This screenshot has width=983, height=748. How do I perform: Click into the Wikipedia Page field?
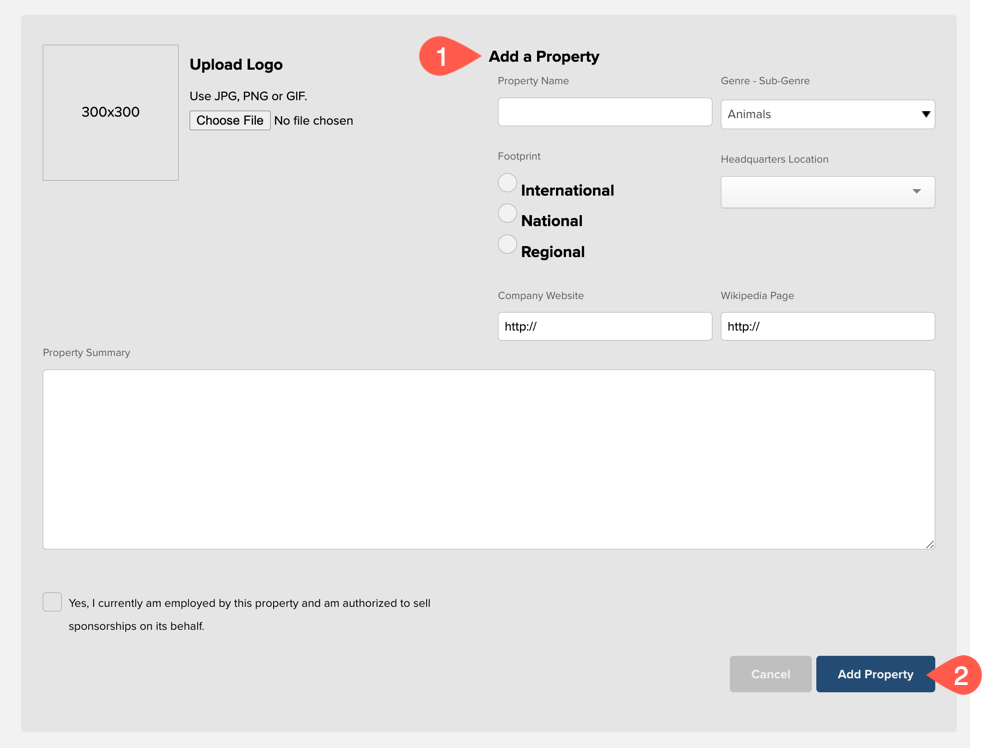coord(827,326)
